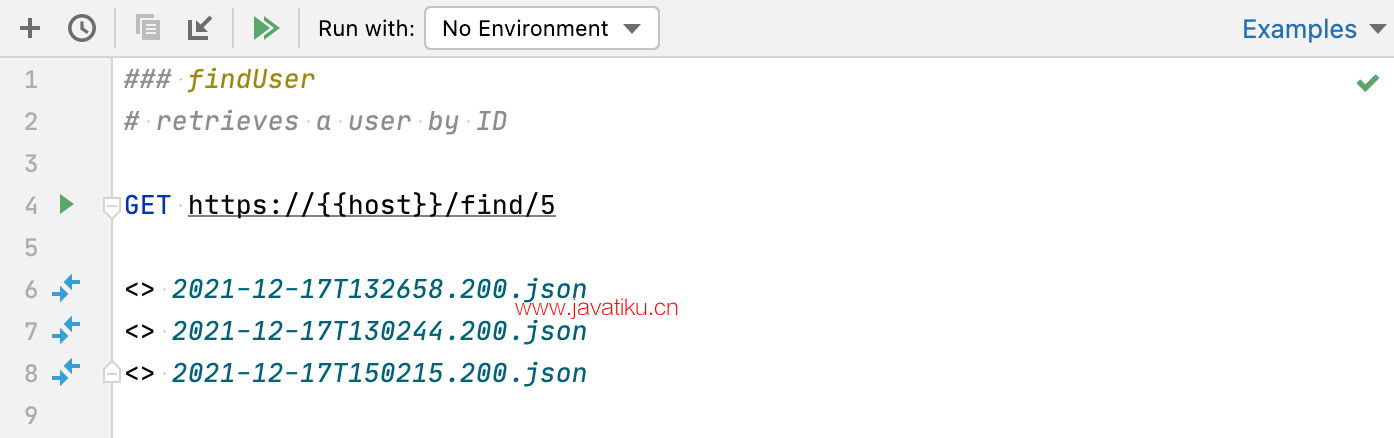The width and height of the screenshot is (1394, 438).
Task: Click the grayed-out copy icon in toolbar
Action: click(x=148, y=28)
